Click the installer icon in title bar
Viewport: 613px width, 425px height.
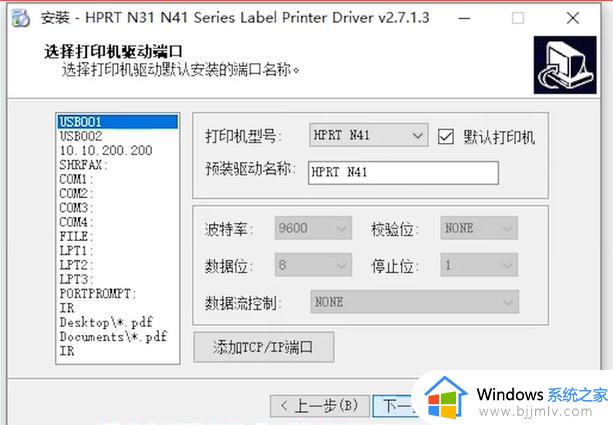coord(20,18)
